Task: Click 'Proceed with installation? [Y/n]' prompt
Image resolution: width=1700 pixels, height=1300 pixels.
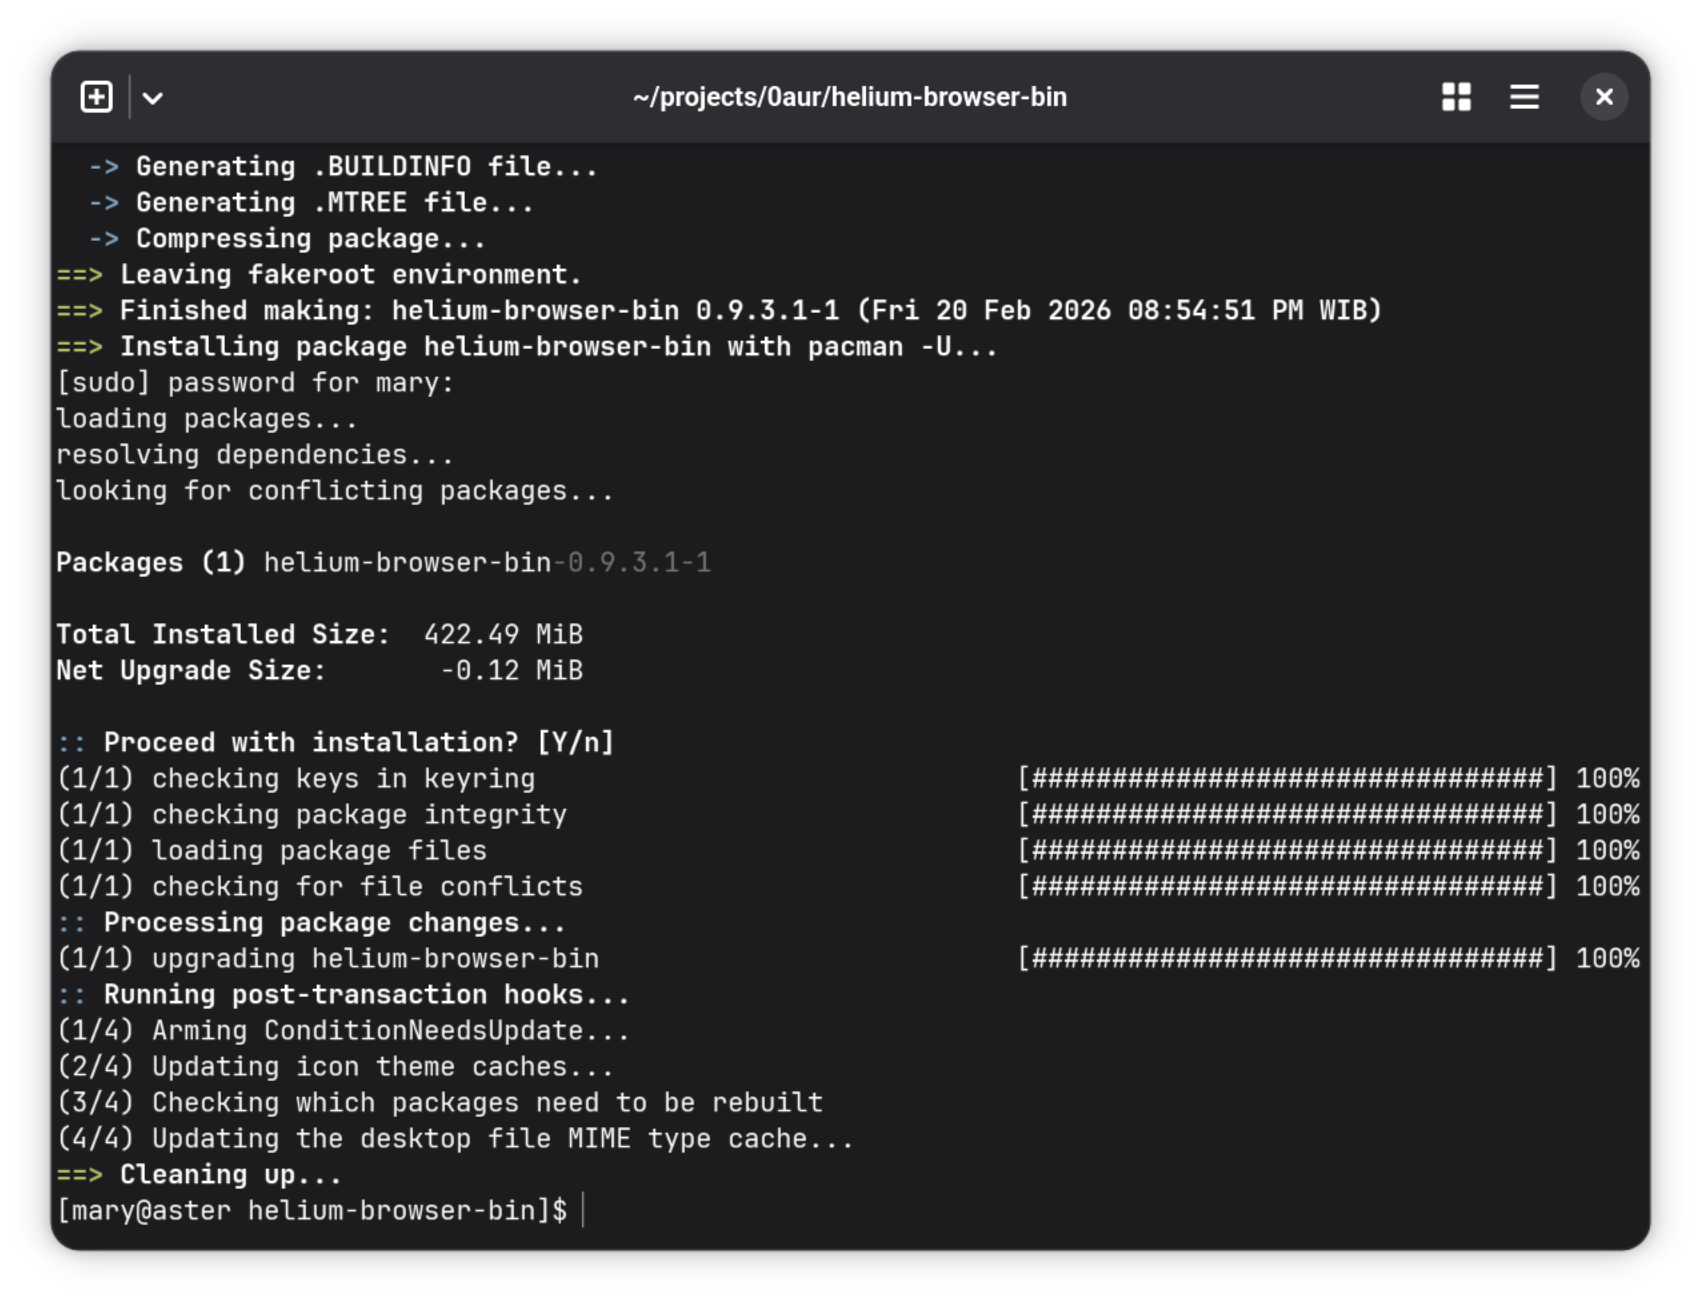Action: click(358, 743)
